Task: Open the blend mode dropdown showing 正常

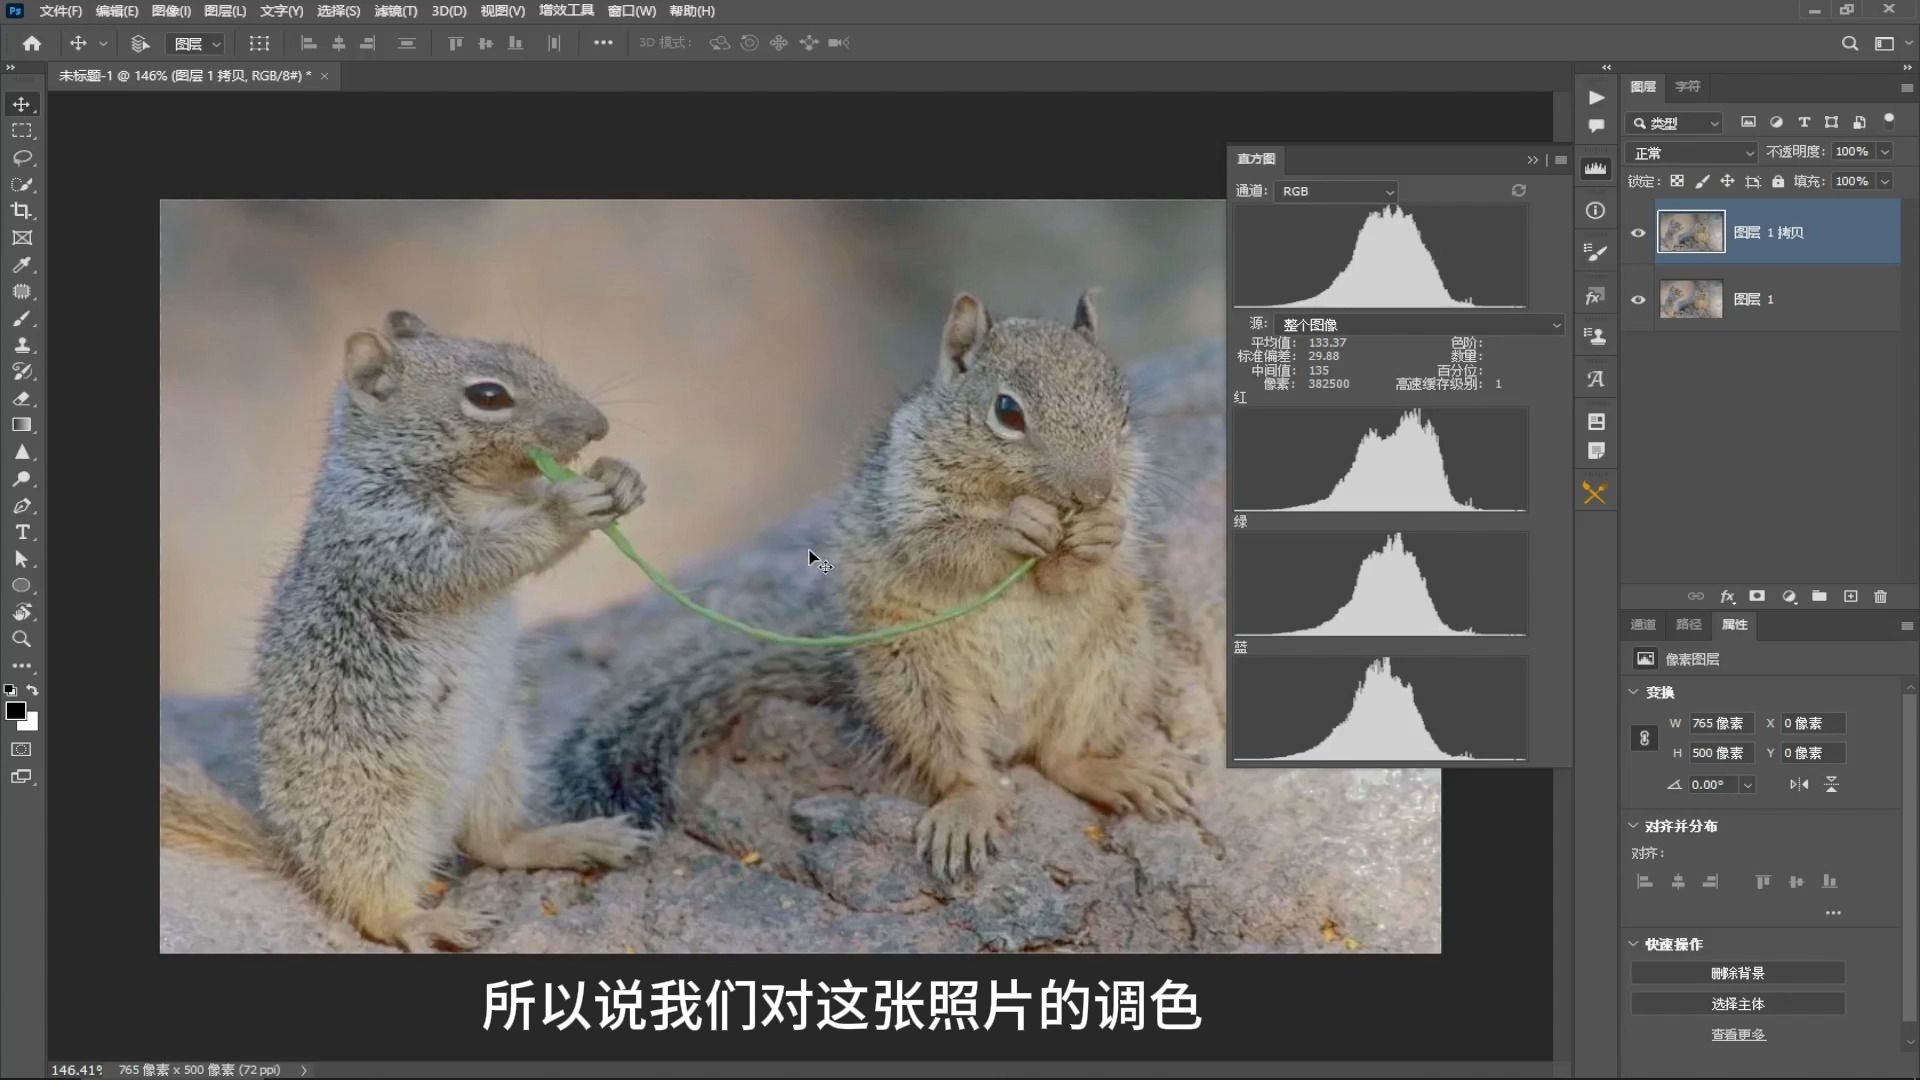Action: 1692,151
